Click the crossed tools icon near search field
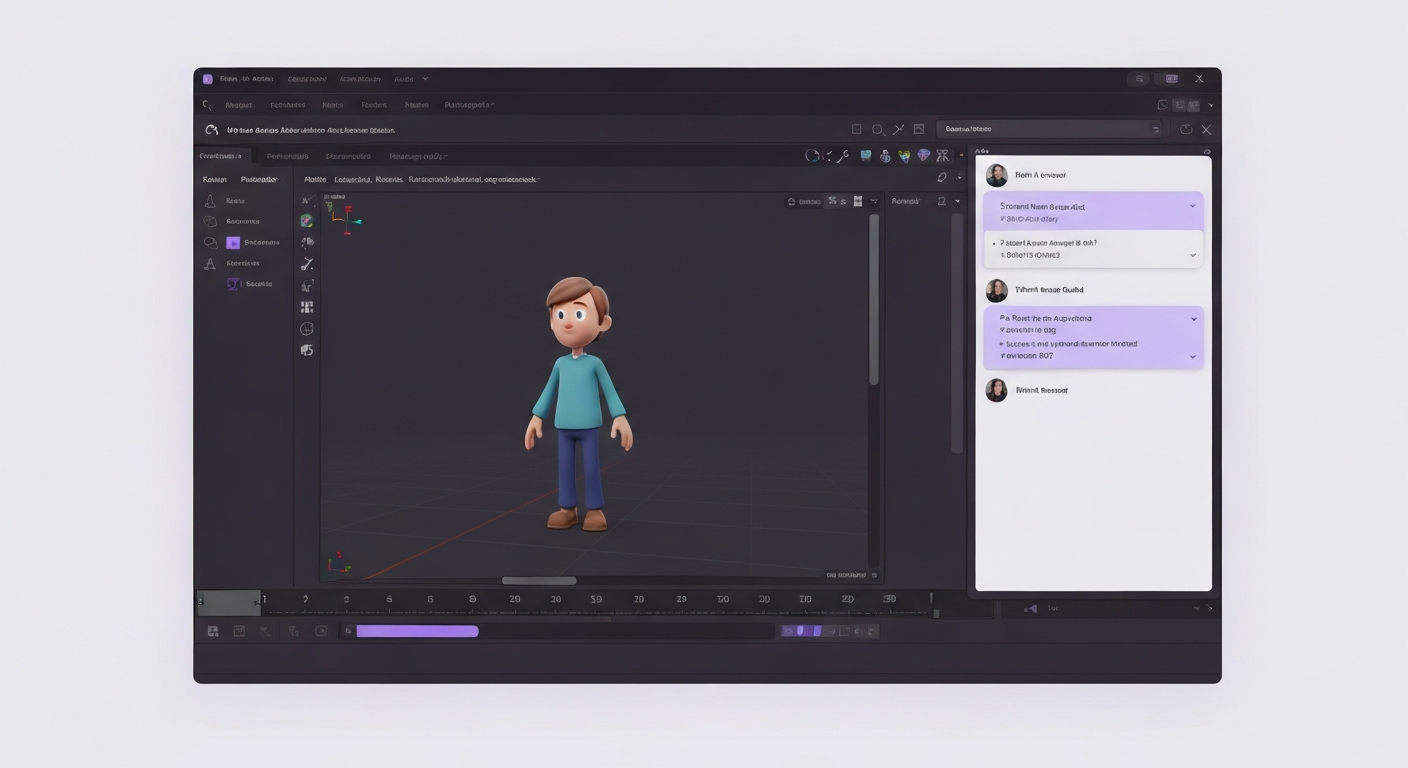The width and height of the screenshot is (1408, 768). coord(898,129)
